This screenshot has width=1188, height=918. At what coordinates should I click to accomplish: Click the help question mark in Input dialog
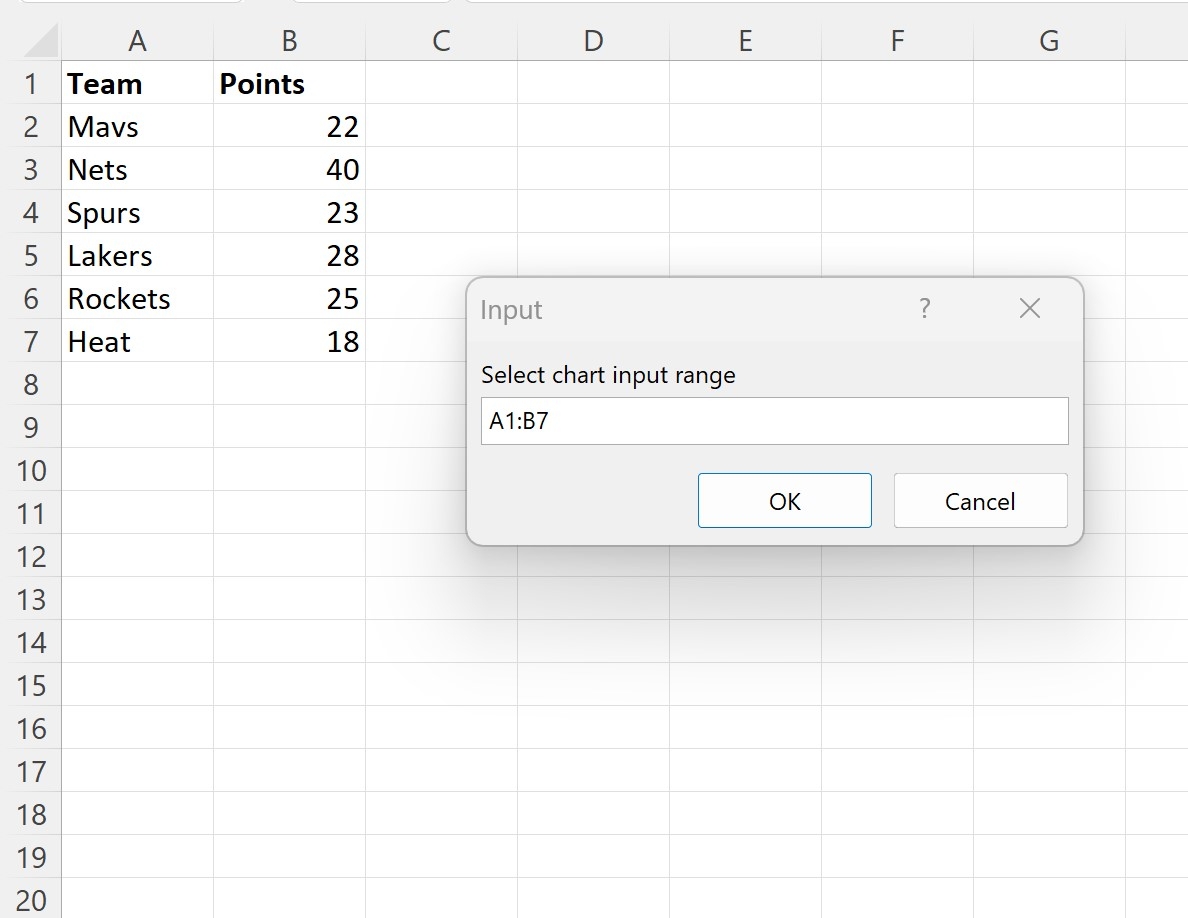pos(924,309)
